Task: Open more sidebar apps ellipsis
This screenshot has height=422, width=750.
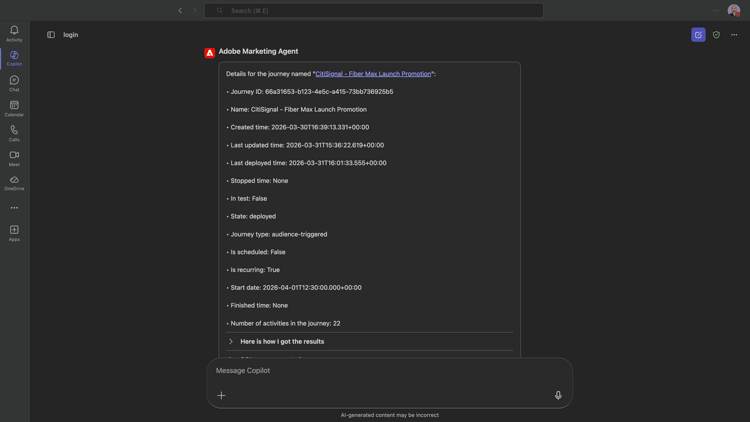Action: 14,208
